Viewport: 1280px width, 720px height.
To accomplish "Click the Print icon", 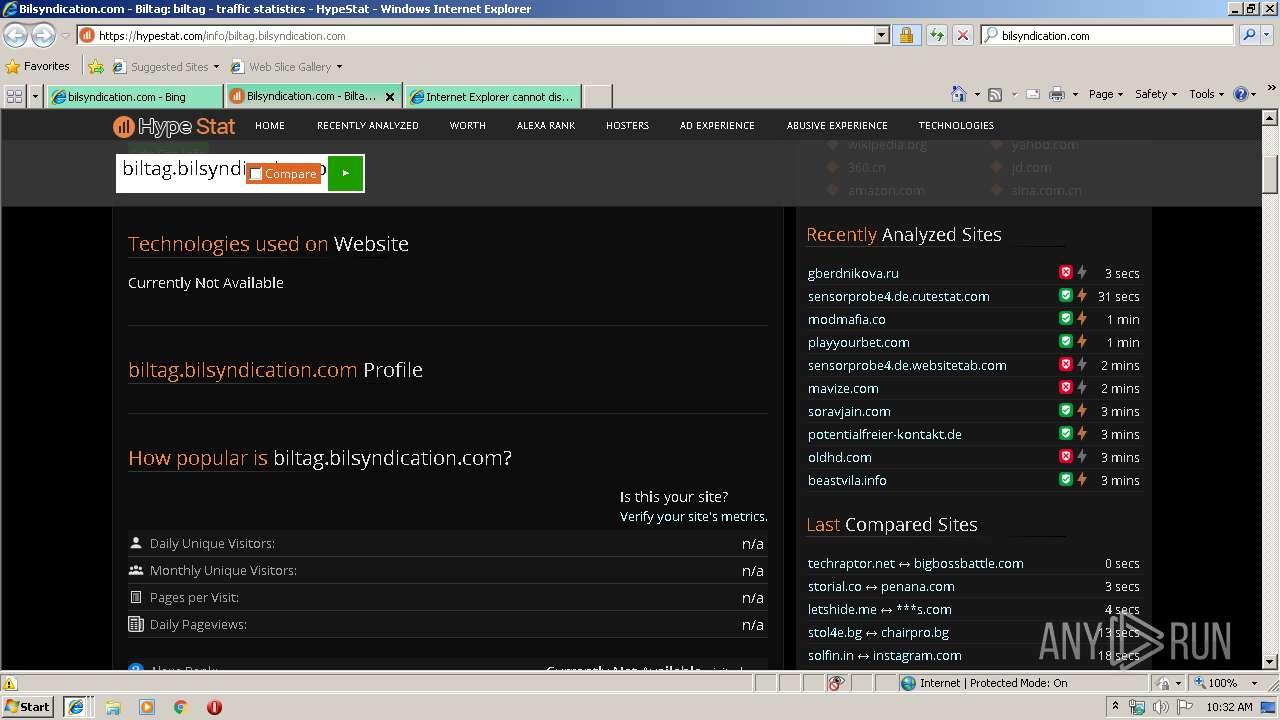I will (x=1057, y=94).
